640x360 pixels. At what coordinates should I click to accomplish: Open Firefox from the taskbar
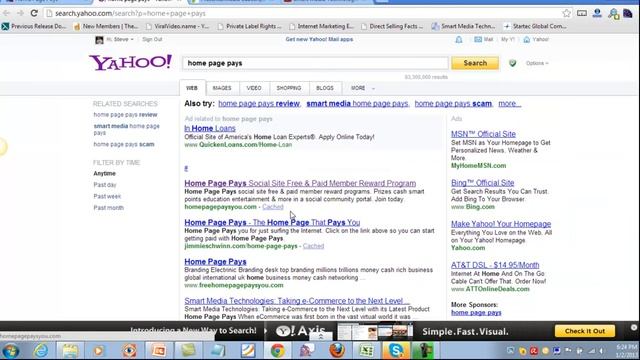pos(337,351)
